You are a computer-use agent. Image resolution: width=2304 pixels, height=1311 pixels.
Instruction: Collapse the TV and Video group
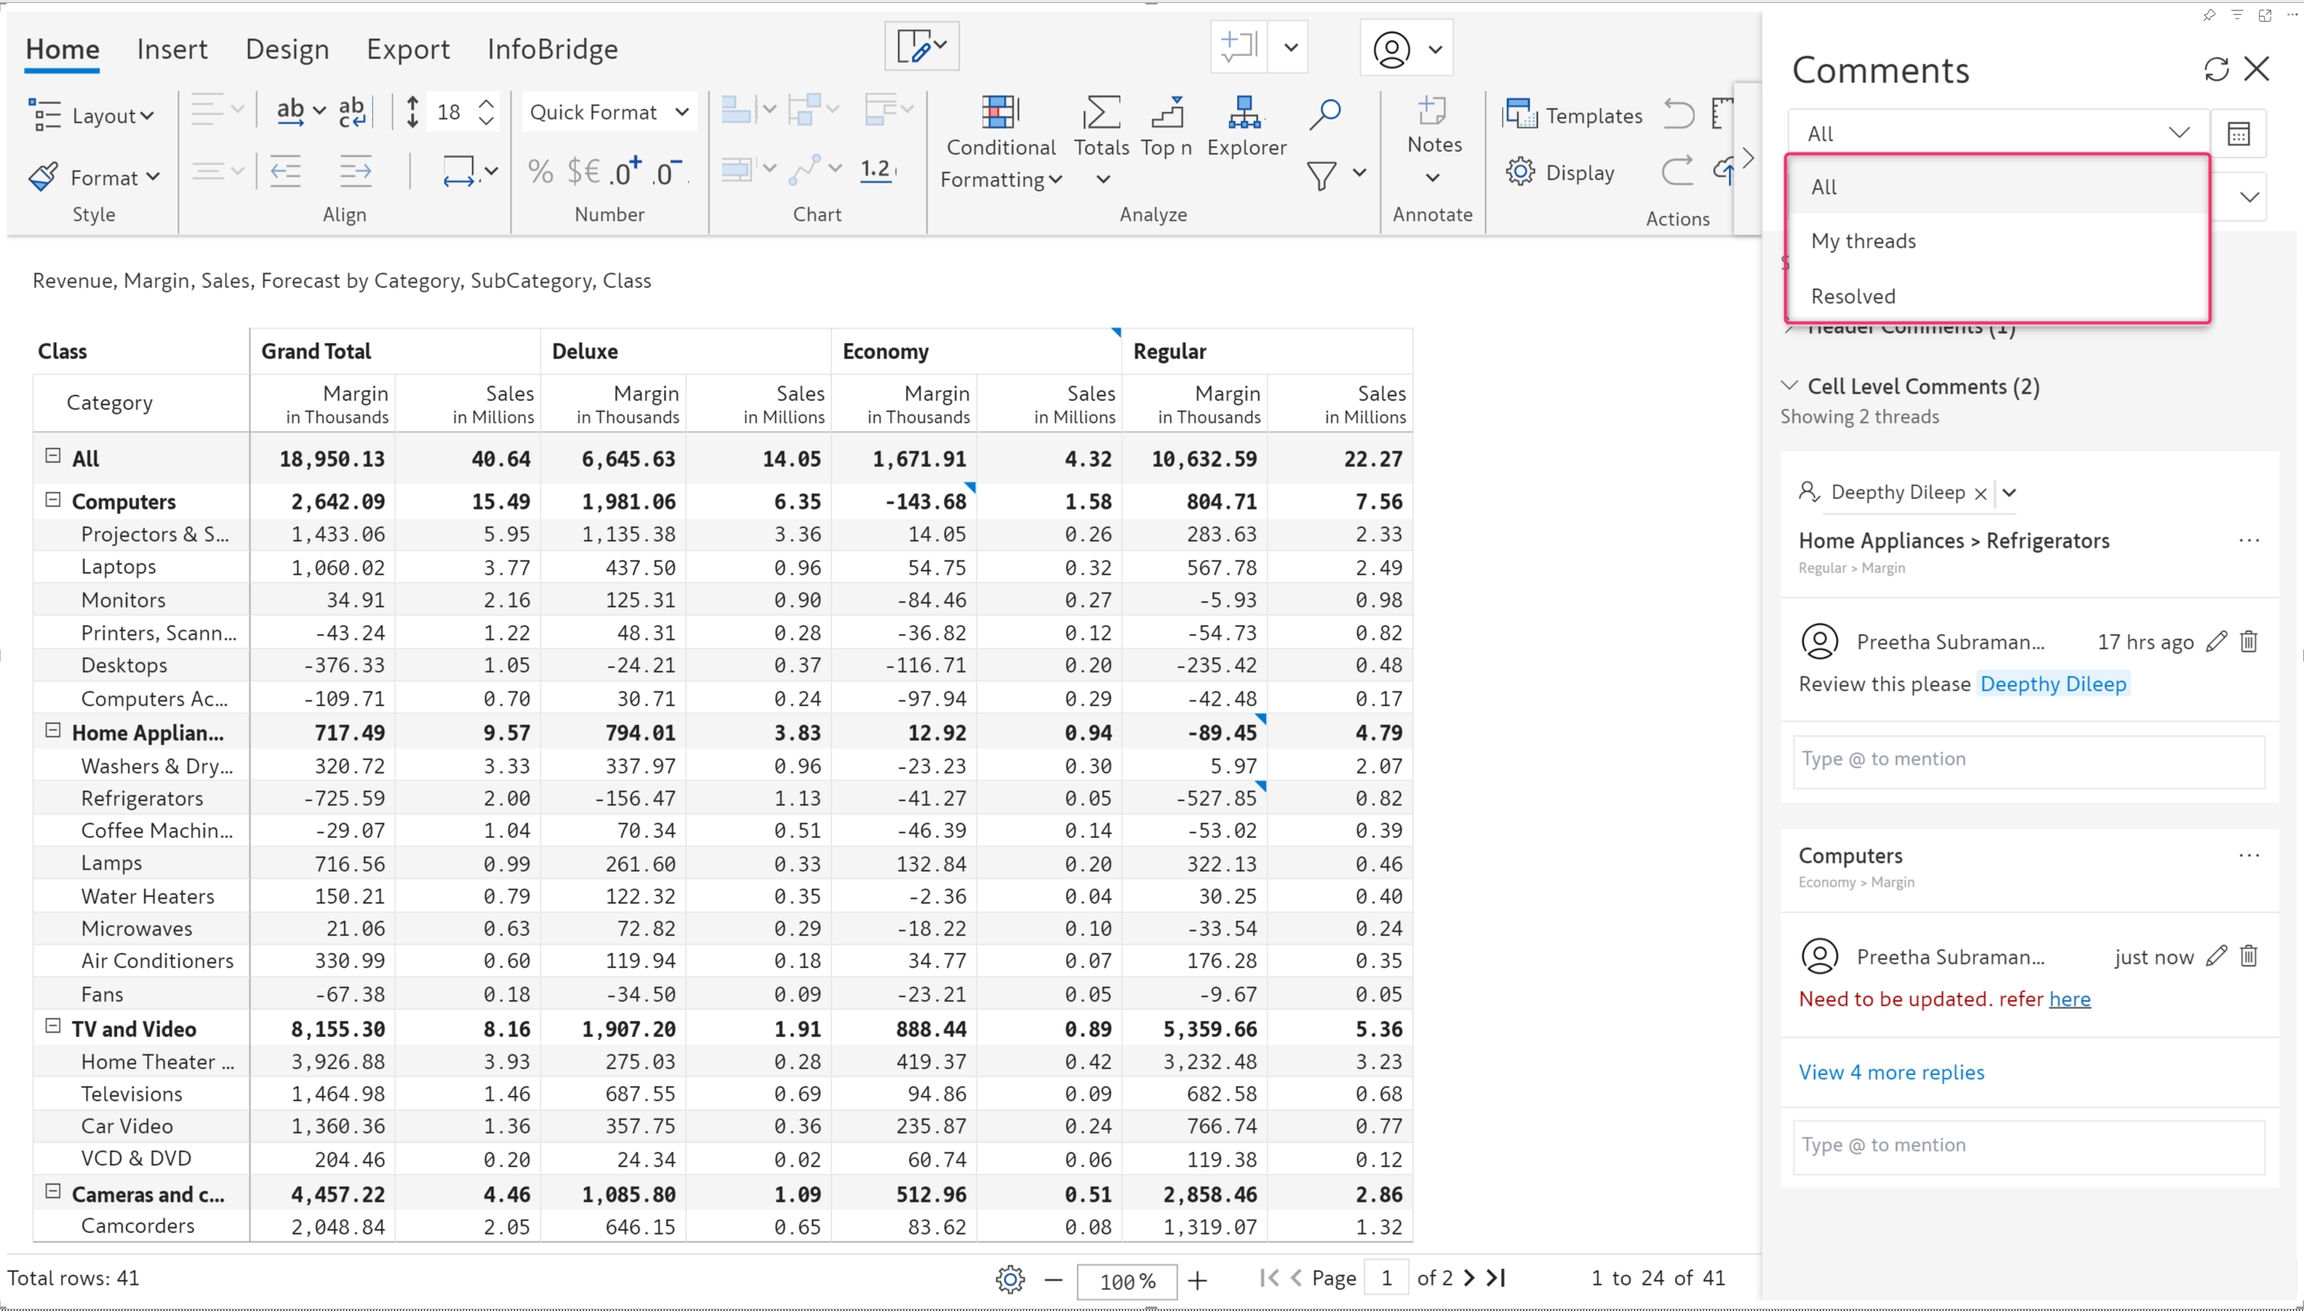(x=53, y=1027)
